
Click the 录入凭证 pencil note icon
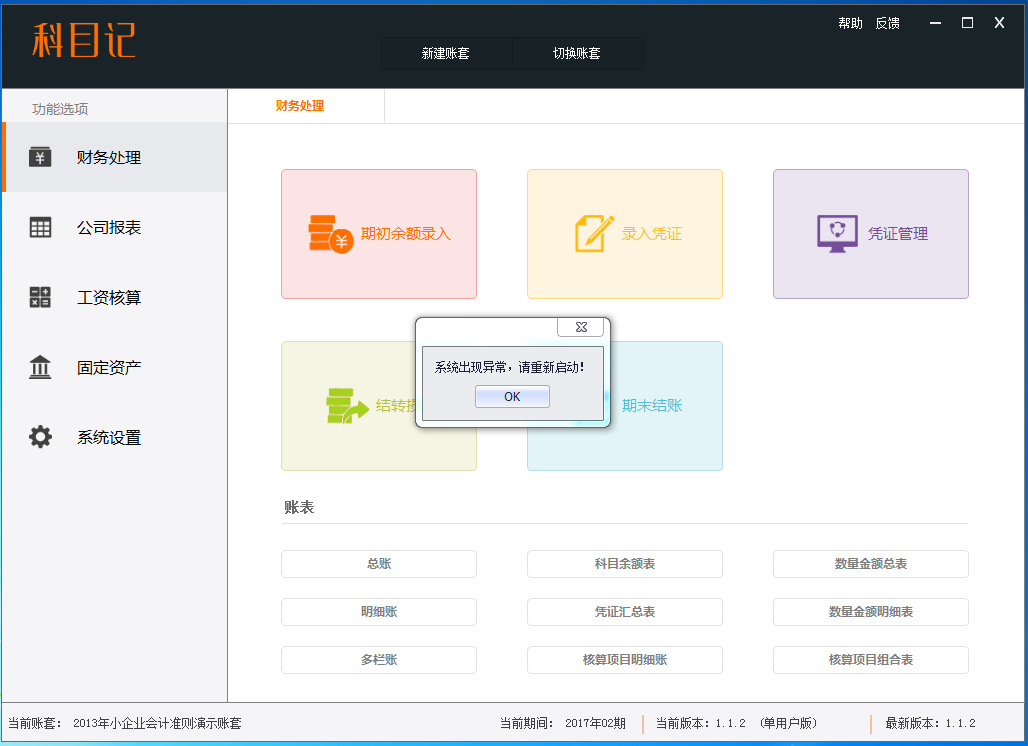click(x=594, y=234)
